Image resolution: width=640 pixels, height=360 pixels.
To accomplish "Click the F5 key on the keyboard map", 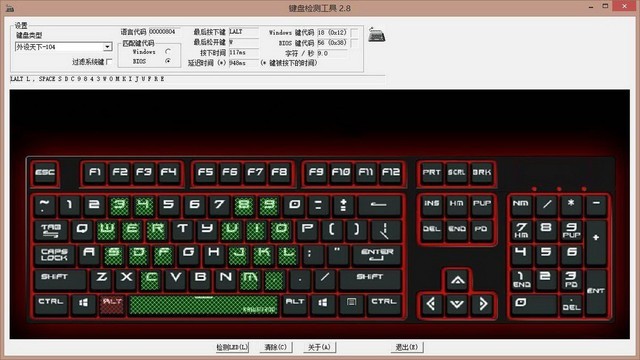I will point(205,173).
